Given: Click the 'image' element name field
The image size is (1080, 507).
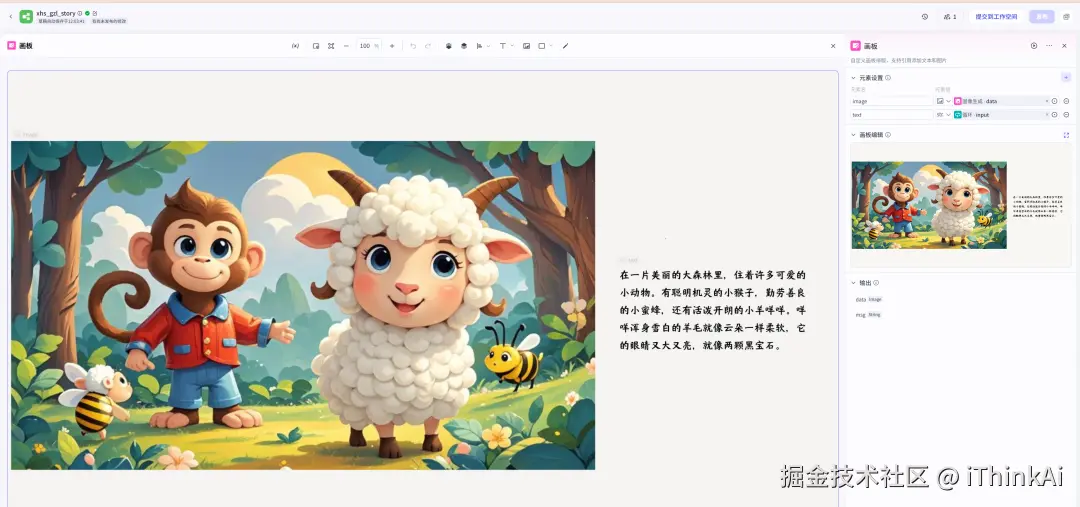Looking at the screenshot, I should tap(892, 101).
